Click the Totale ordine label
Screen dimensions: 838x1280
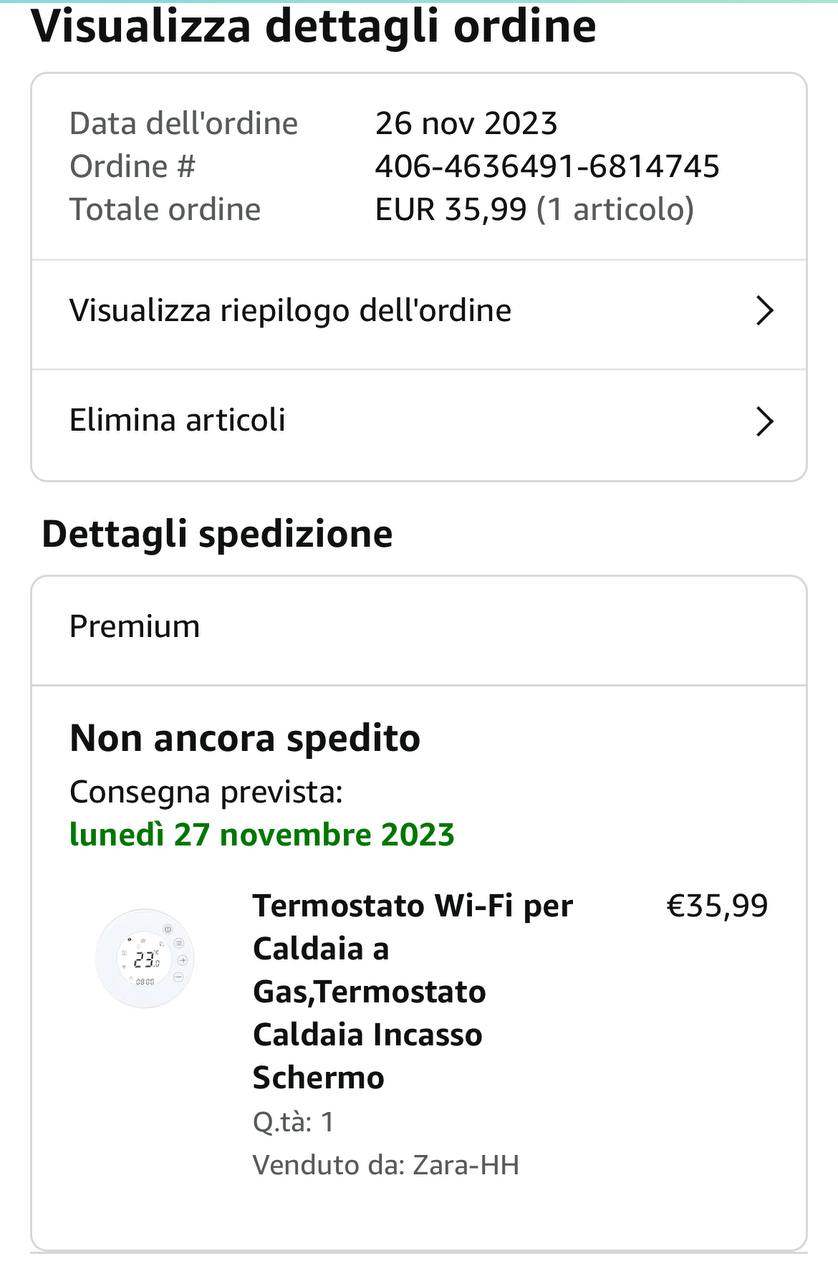(165, 209)
